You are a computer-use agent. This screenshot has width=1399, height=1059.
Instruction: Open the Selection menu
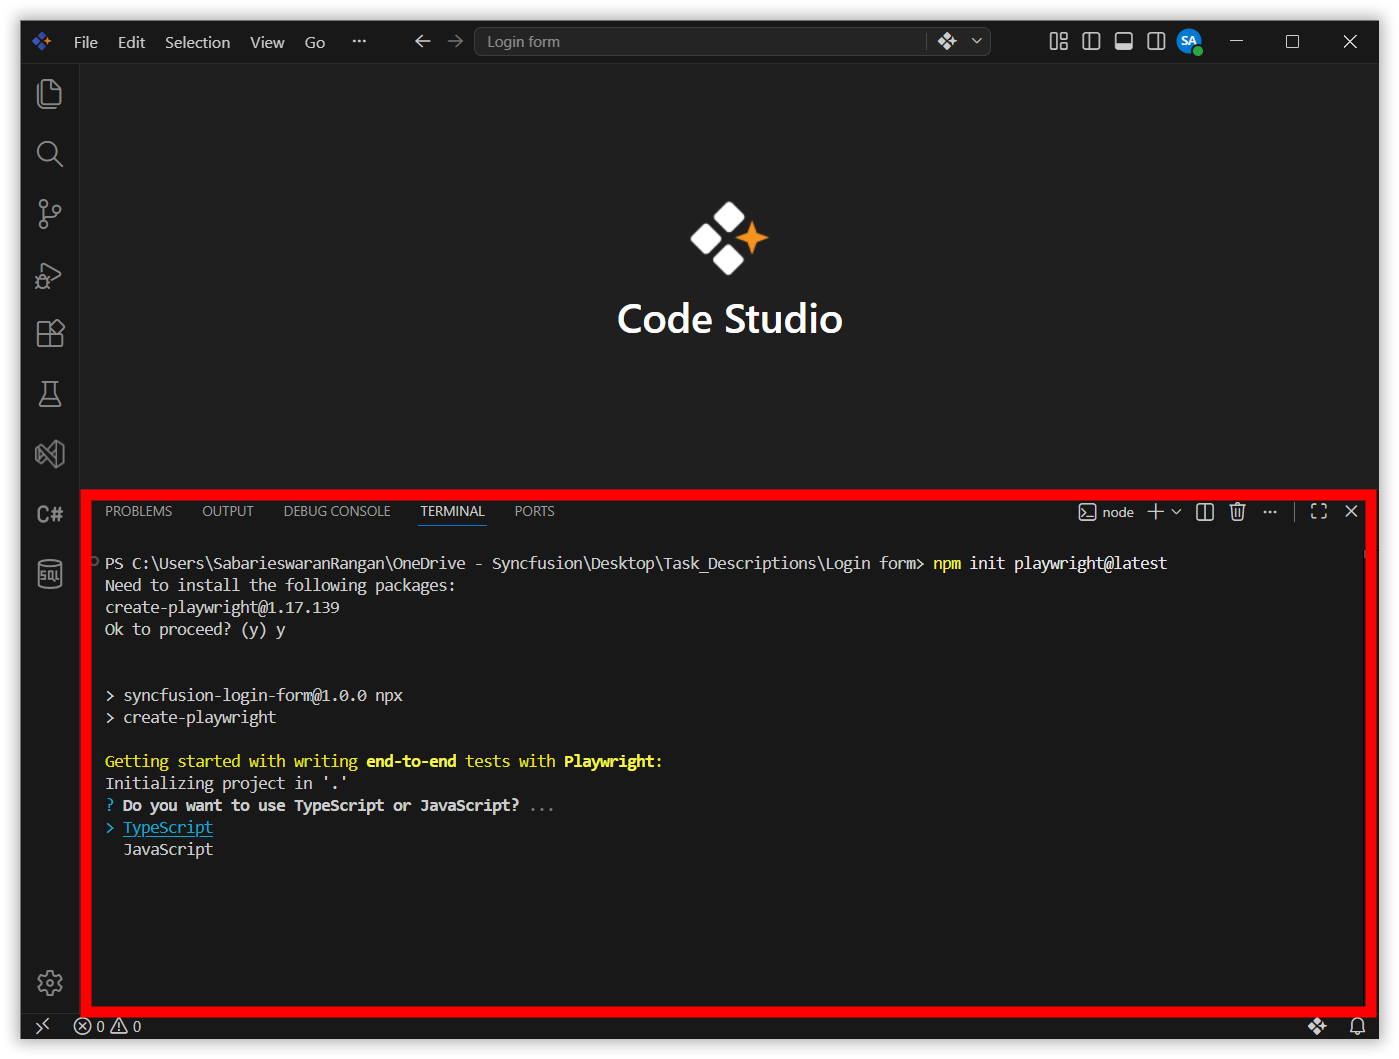coord(197,42)
